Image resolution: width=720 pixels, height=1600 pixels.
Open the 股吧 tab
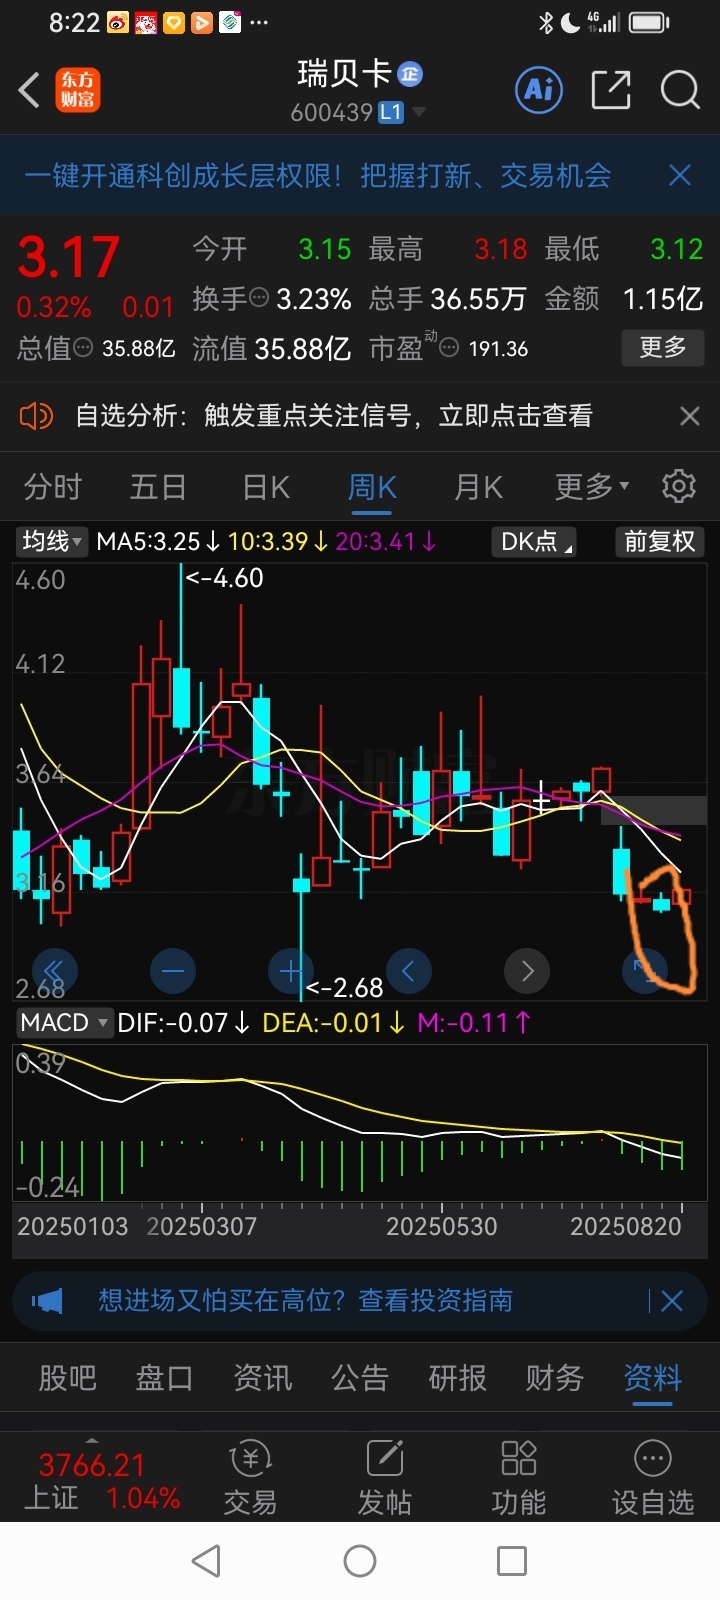click(x=67, y=1378)
